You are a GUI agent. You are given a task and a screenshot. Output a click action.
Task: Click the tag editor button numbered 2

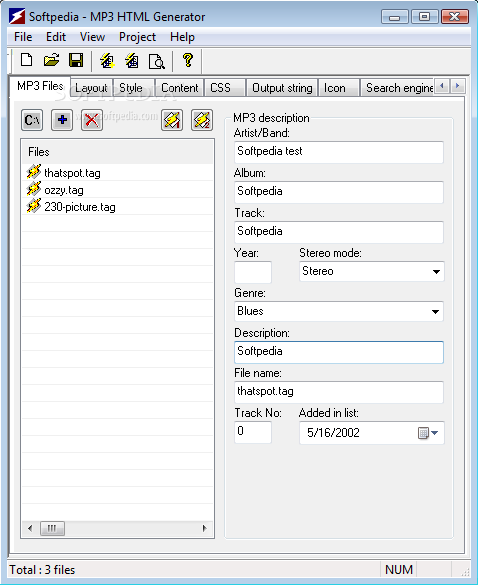coord(202,120)
